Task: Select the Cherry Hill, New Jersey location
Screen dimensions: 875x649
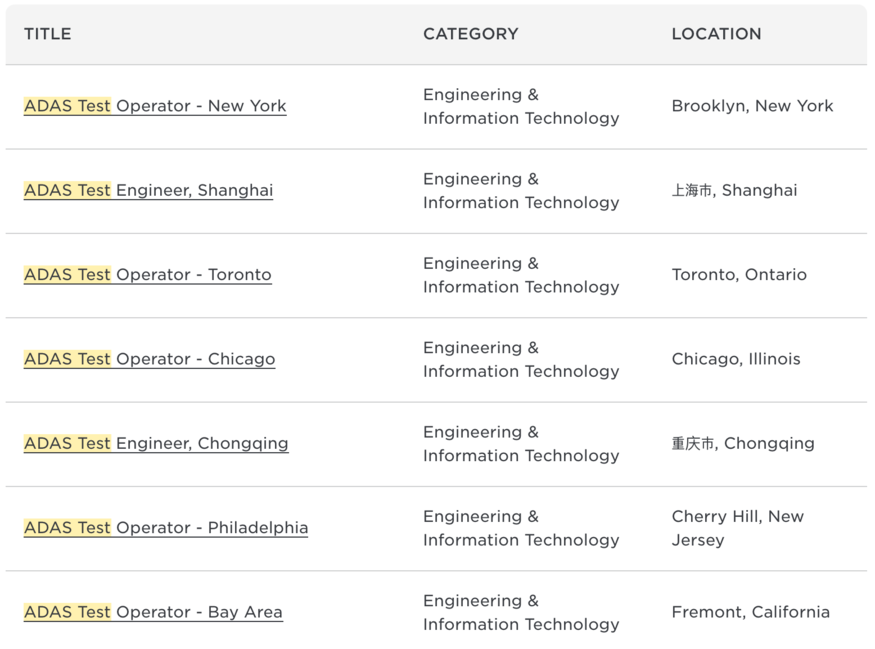Action: point(738,528)
